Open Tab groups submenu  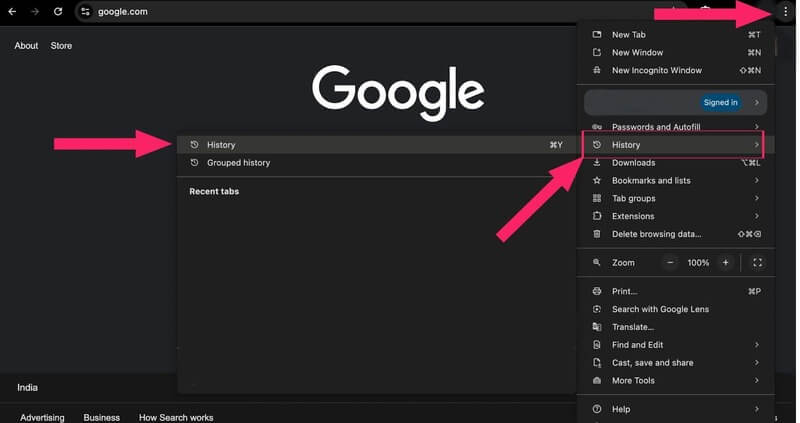(676, 198)
